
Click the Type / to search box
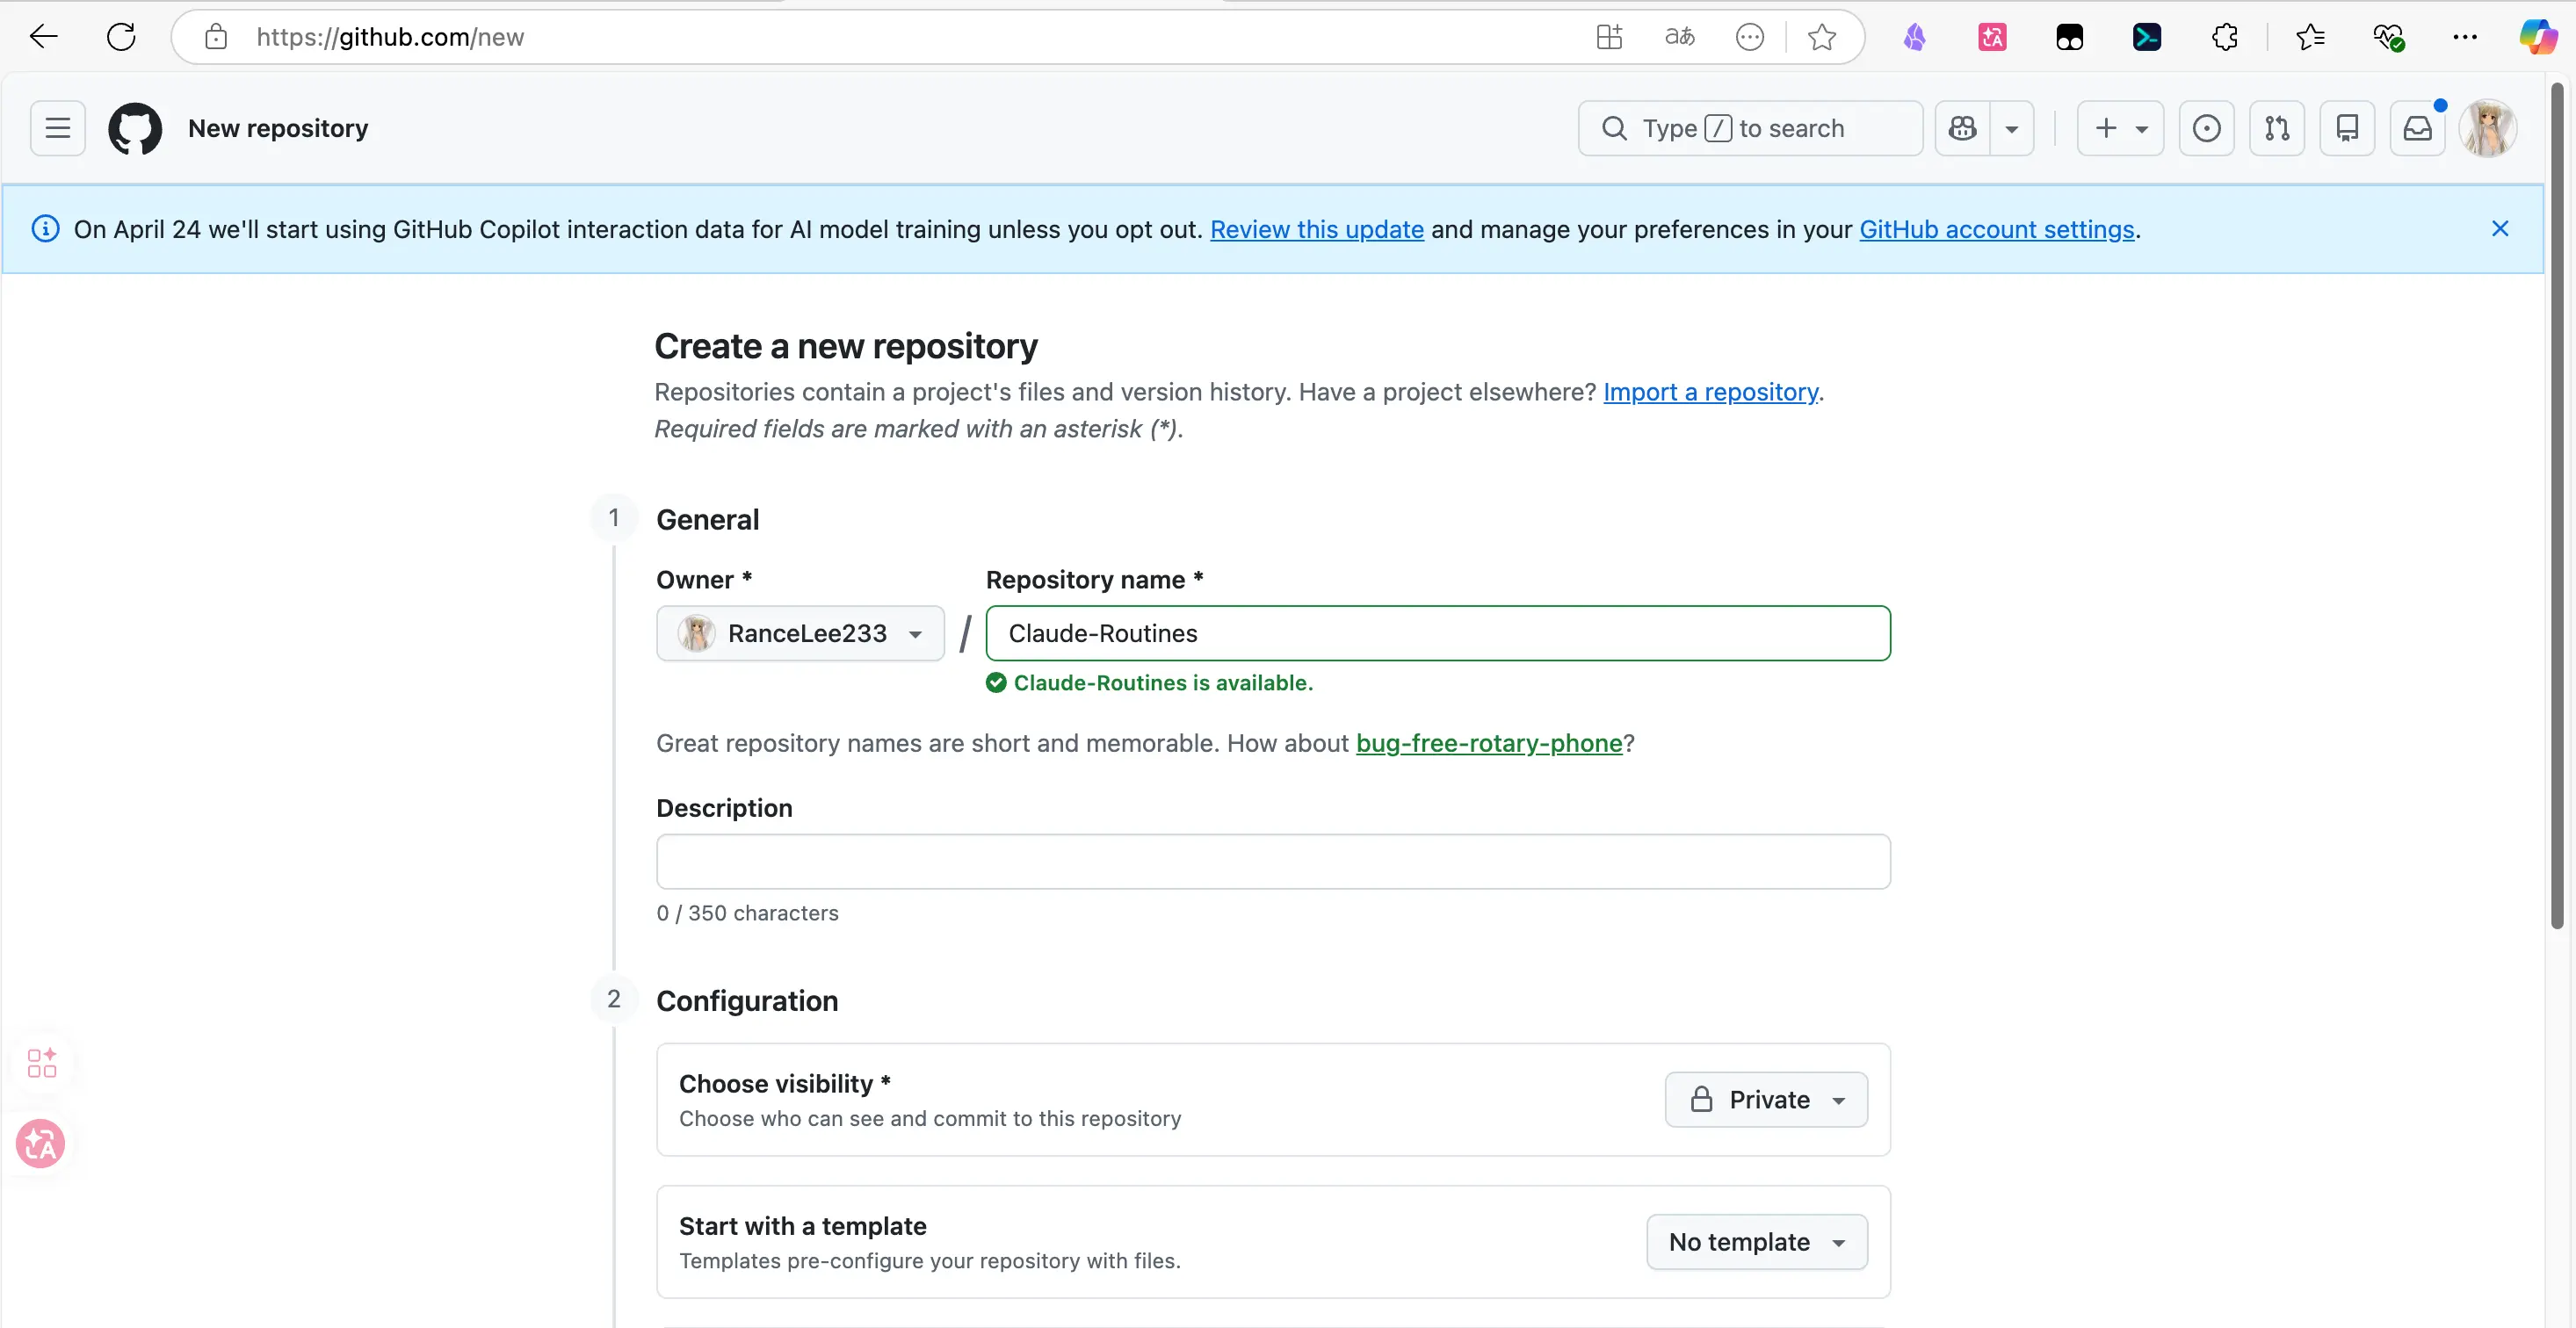point(1750,128)
